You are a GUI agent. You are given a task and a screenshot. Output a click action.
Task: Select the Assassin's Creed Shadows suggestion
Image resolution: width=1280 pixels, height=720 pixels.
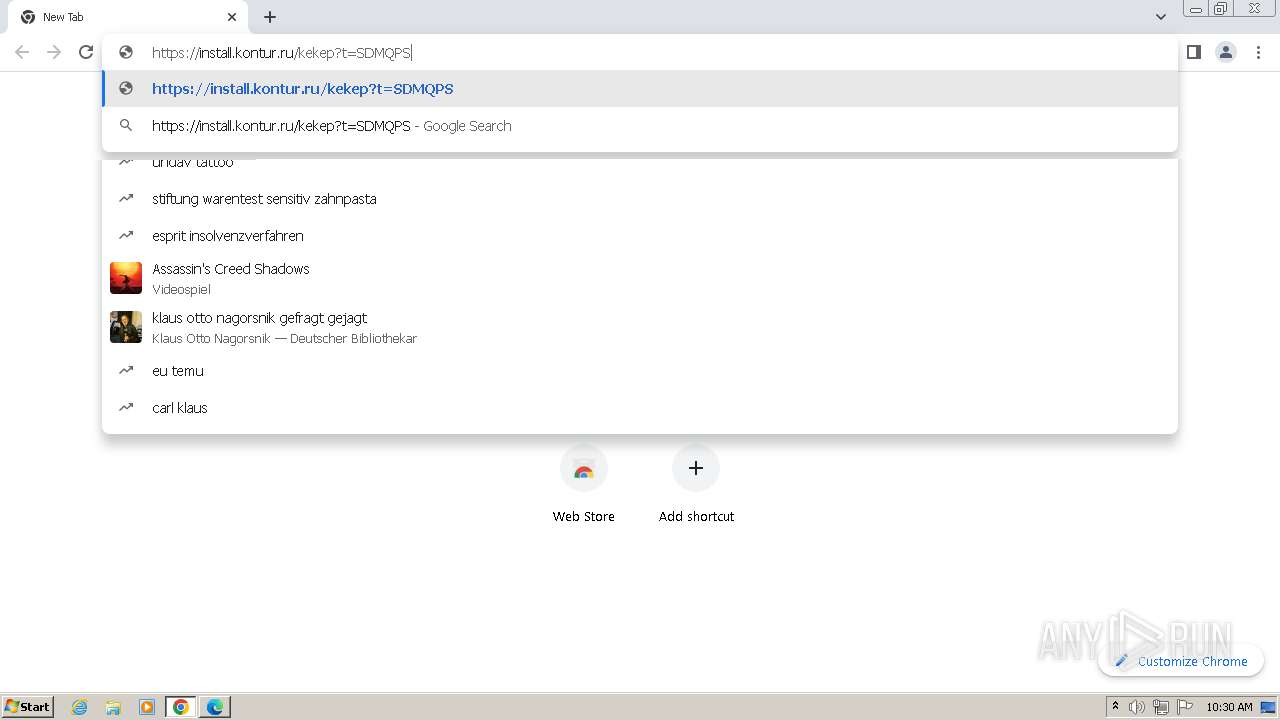point(640,278)
